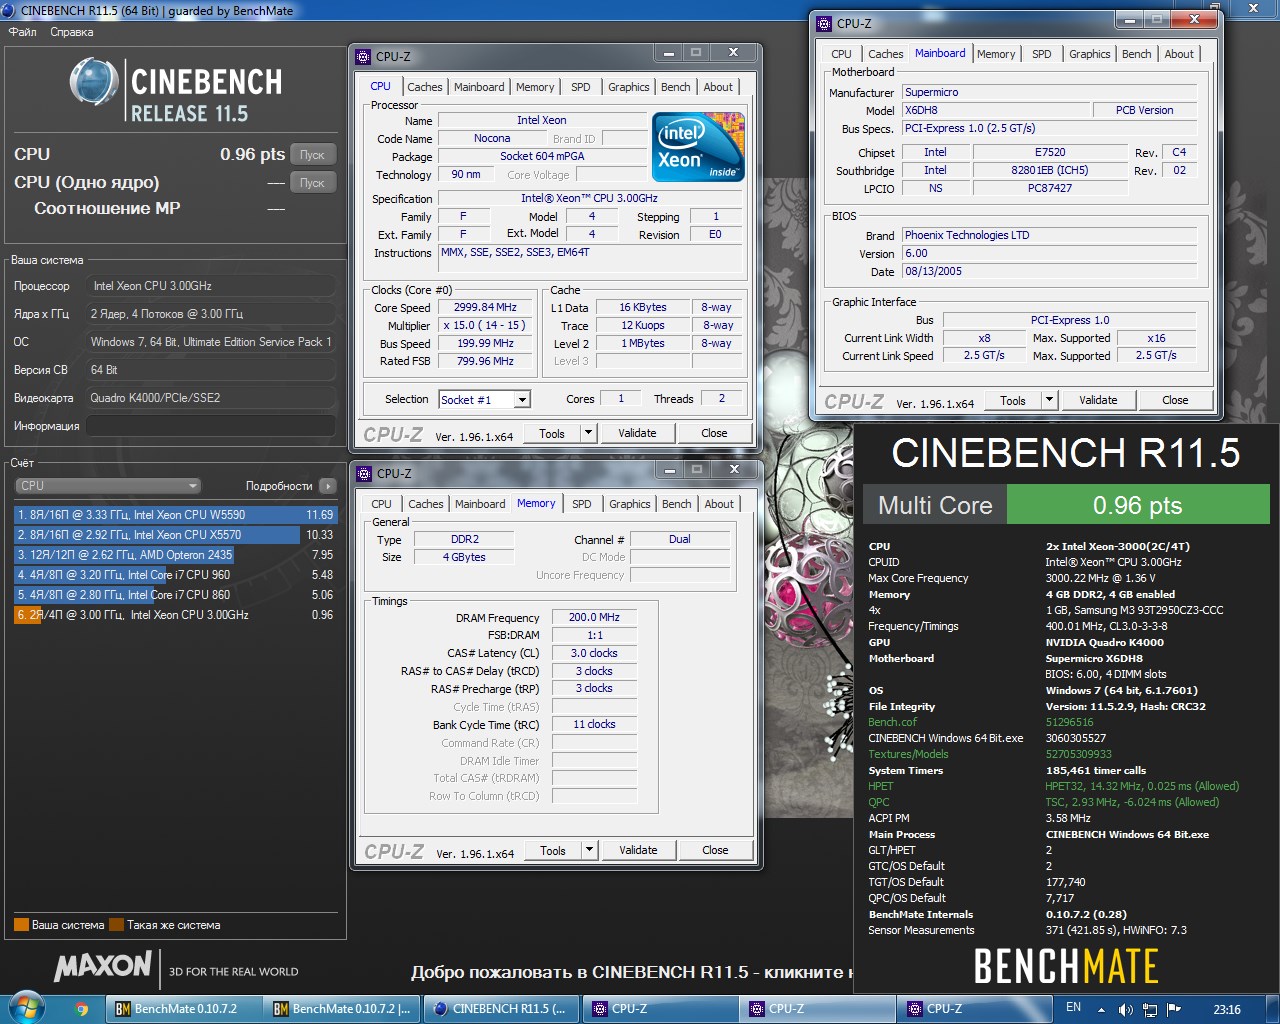Image resolution: width=1280 pixels, height=1024 pixels.
Task: Select the Intel Core i7 CPU 860 ranking row
Action: 175,595
